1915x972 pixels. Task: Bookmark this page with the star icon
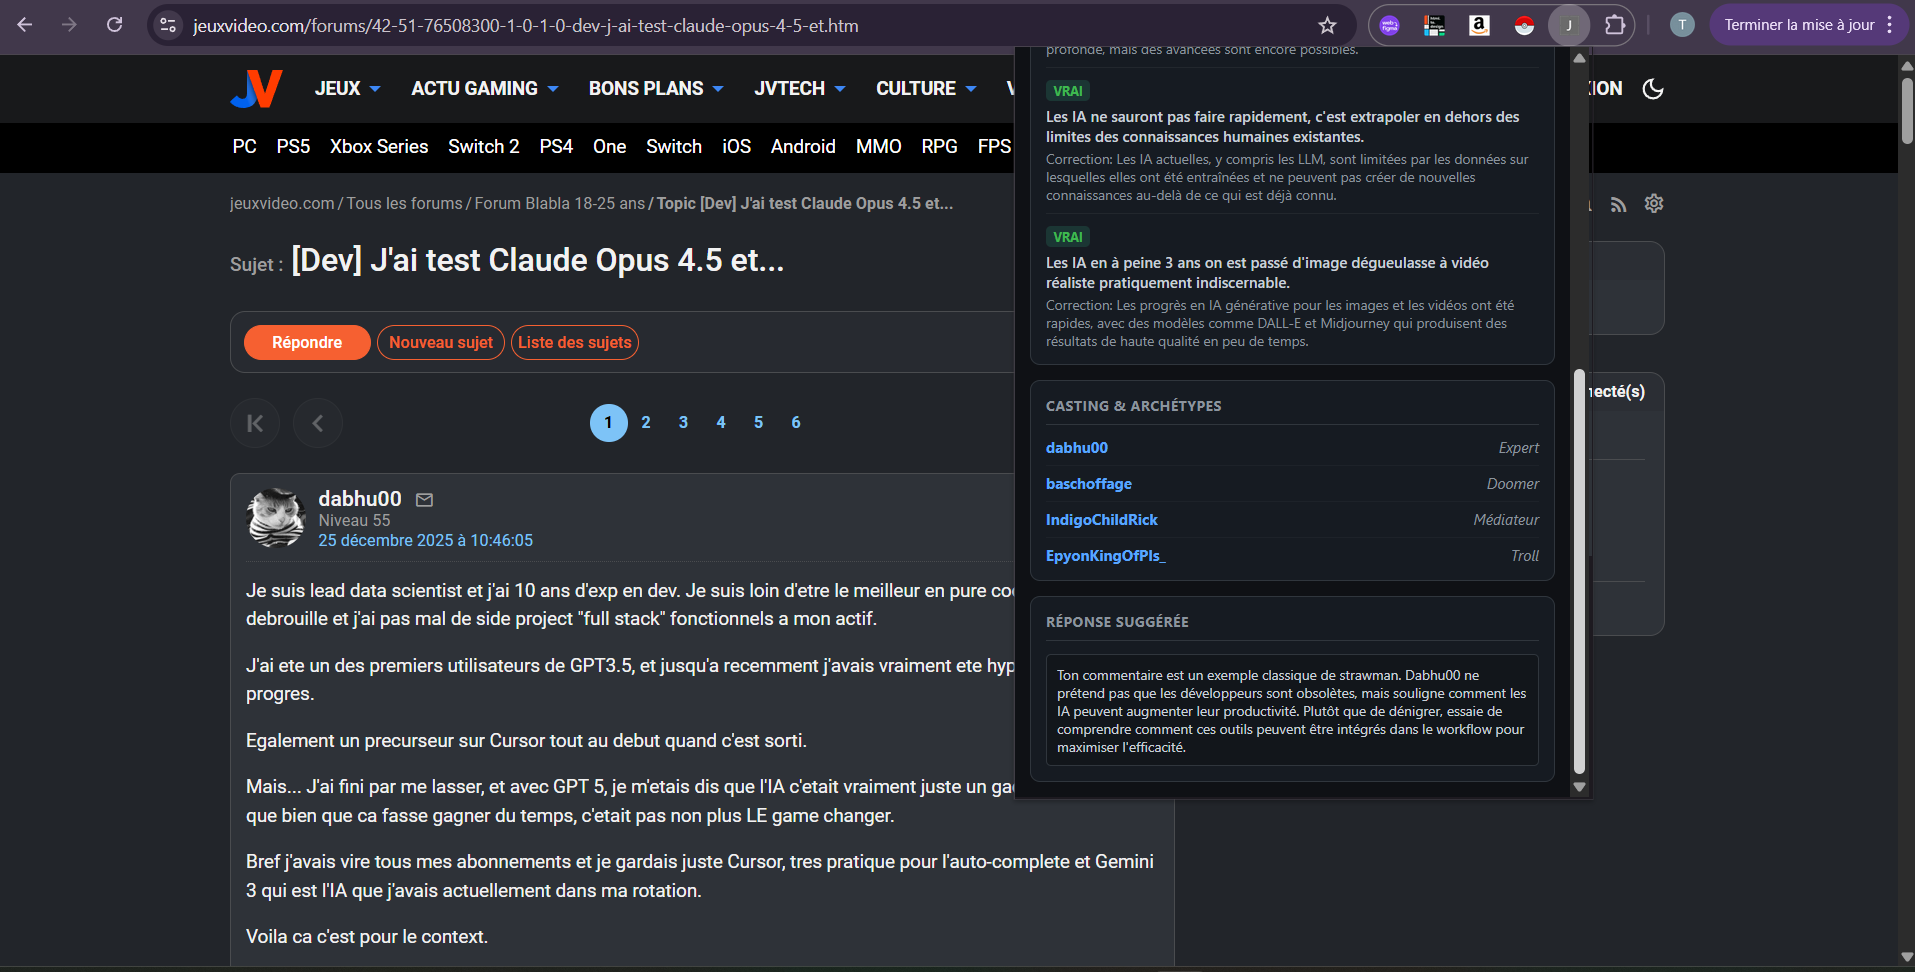tap(1327, 25)
